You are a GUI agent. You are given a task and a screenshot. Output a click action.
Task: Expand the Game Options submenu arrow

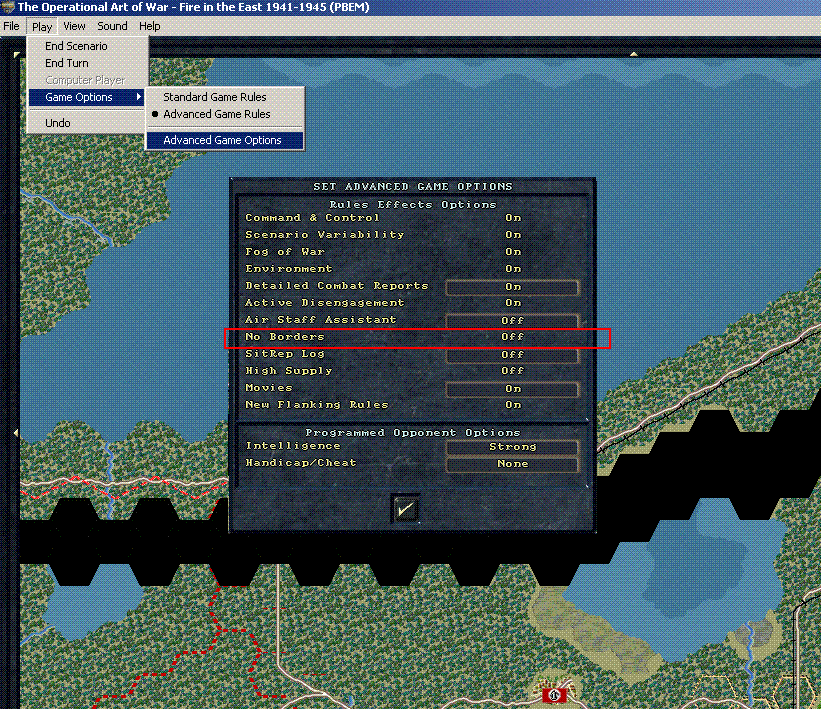click(x=139, y=97)
